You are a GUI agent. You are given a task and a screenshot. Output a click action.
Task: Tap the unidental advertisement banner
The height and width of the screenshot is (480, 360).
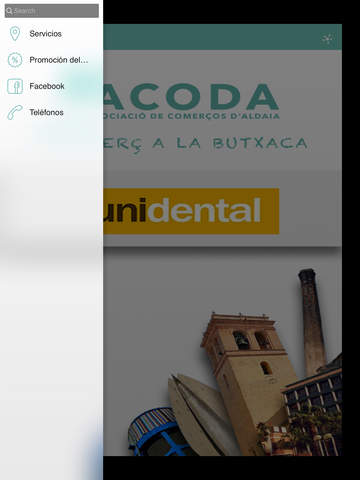click(191, 211)
